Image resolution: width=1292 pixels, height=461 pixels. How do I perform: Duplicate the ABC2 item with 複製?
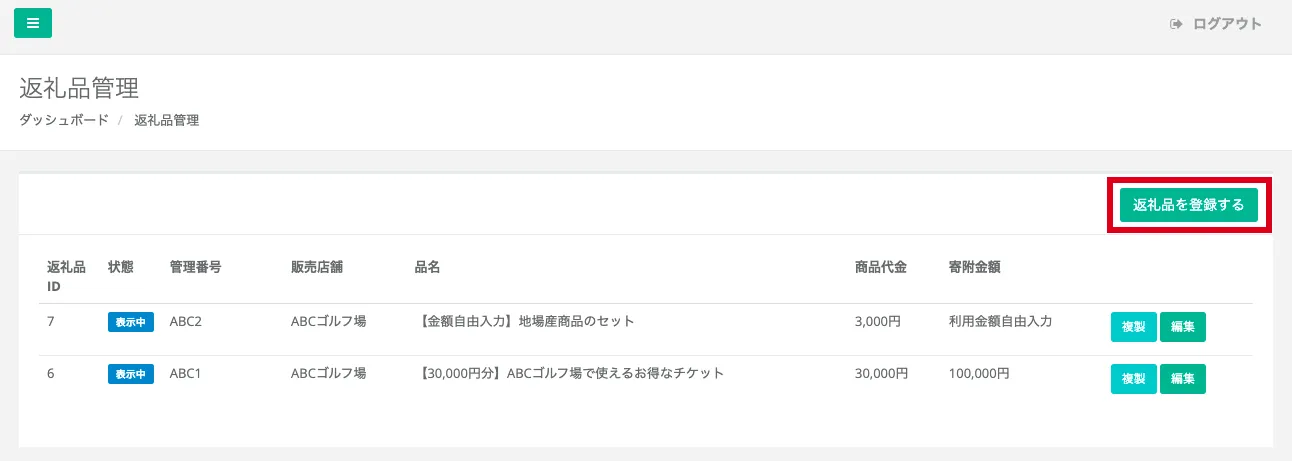(x=1133, y=327)
